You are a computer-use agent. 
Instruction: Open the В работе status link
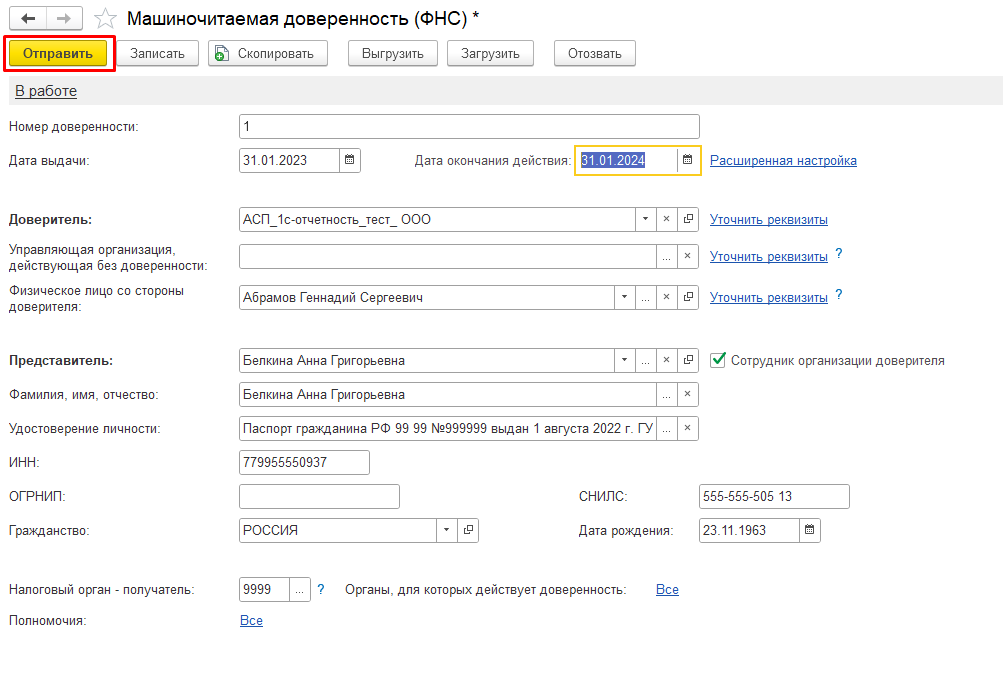46,91
